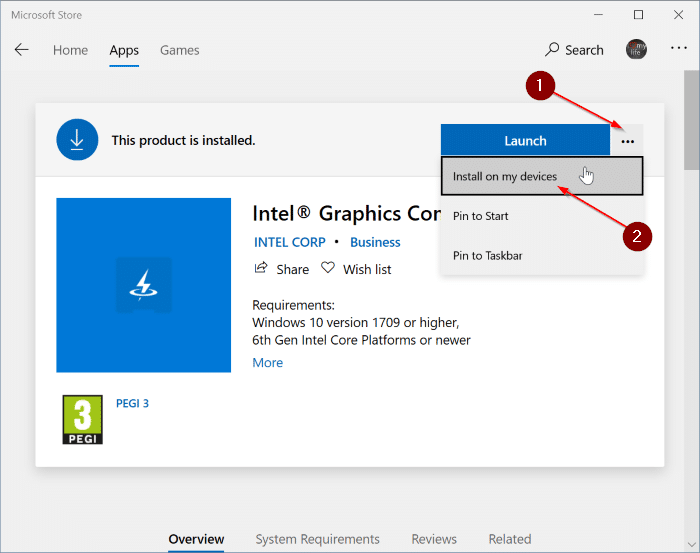Switch to the Apps tab
This screenshot has height=553, width=700.
[x=124, y=50]
